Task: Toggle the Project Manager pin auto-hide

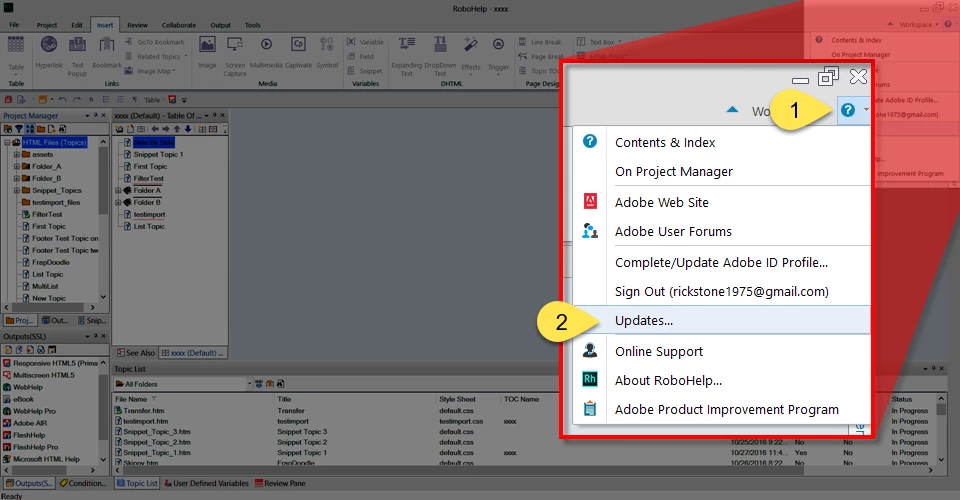Action: click(96, 115)
